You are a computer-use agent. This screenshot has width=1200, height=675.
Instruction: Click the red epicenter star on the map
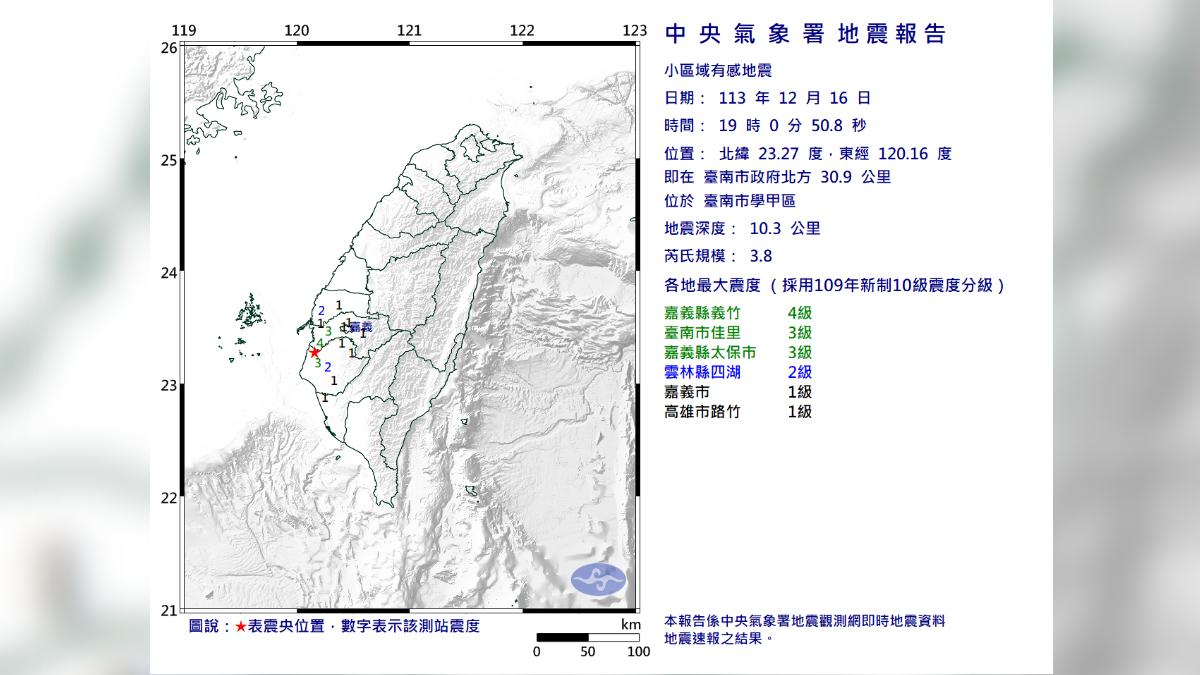(x=314, y=352)
